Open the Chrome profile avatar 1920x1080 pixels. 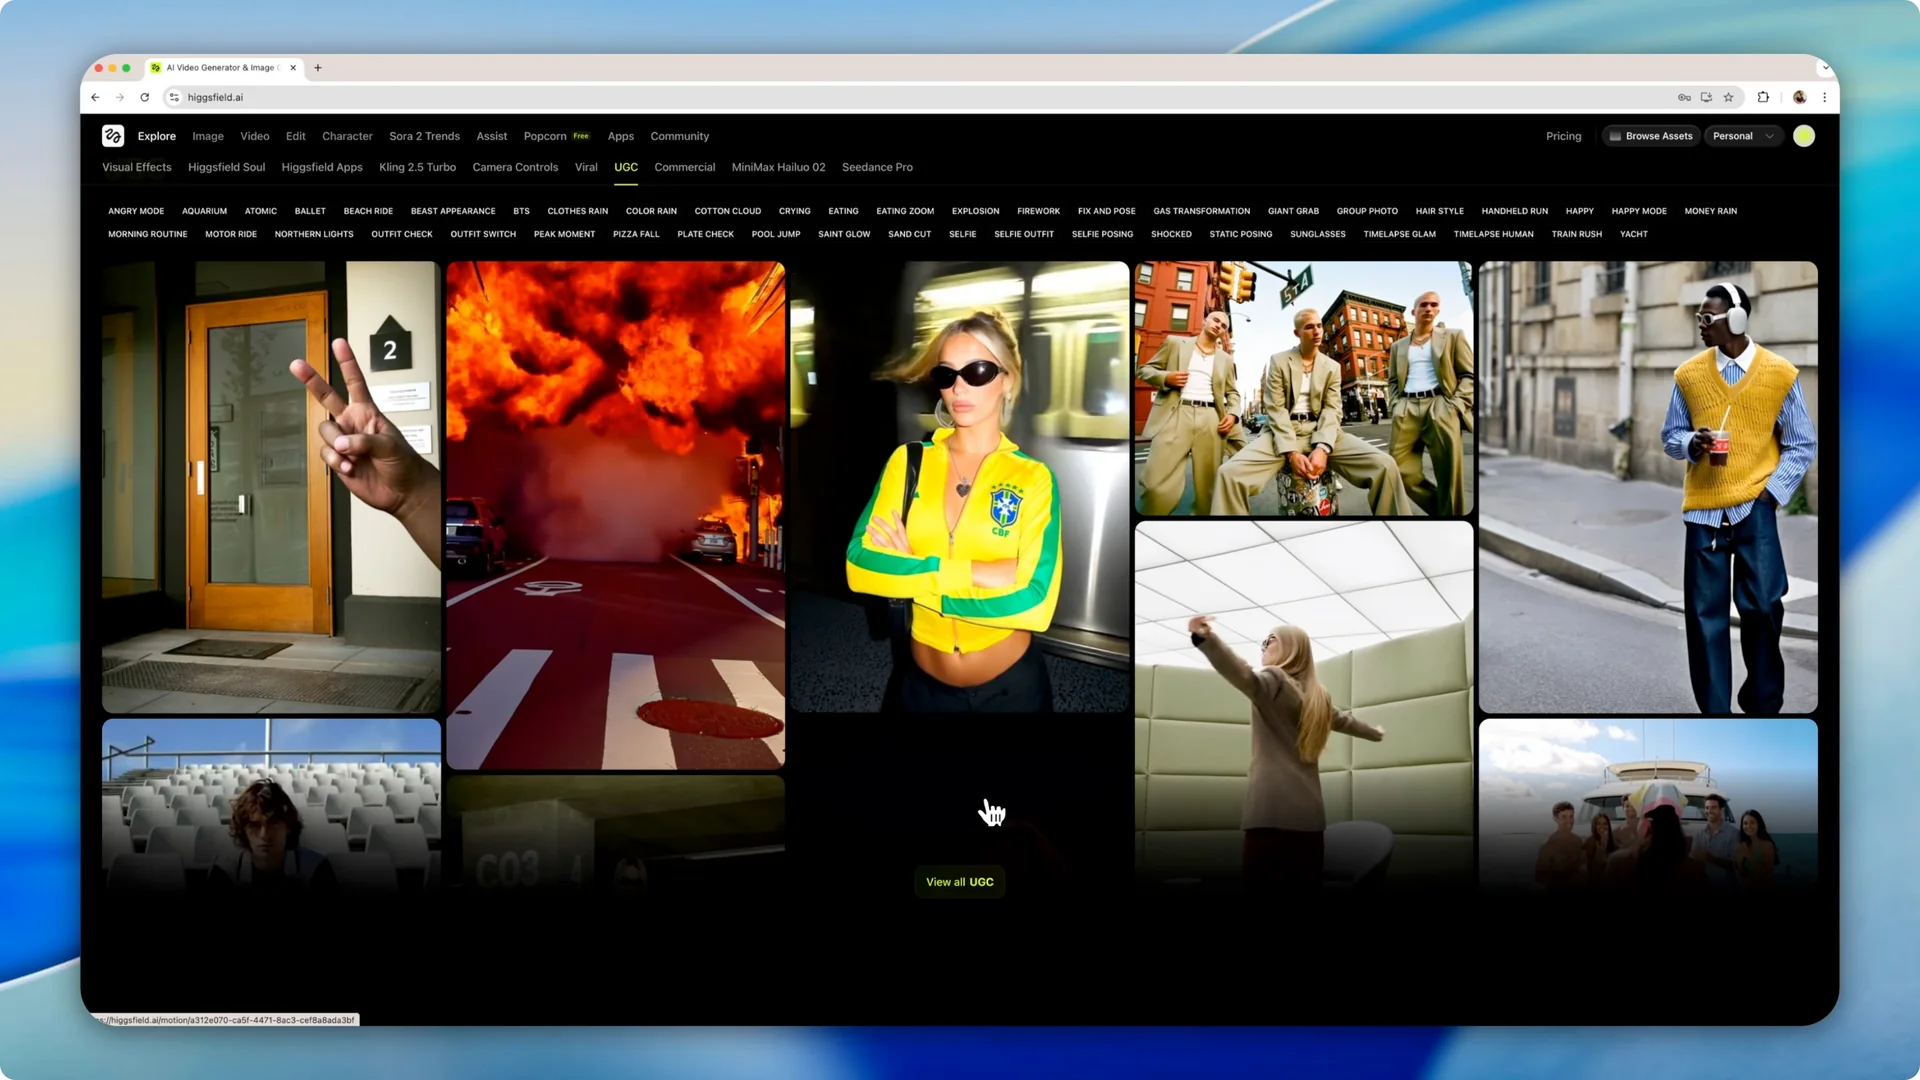click(1799, 97)
